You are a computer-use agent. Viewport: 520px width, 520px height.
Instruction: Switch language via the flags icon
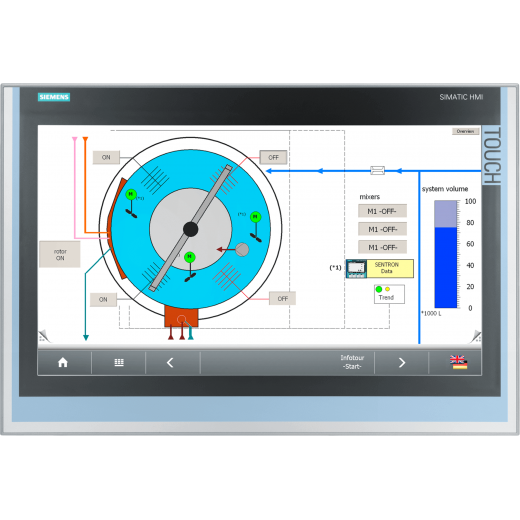coord(458,362)
